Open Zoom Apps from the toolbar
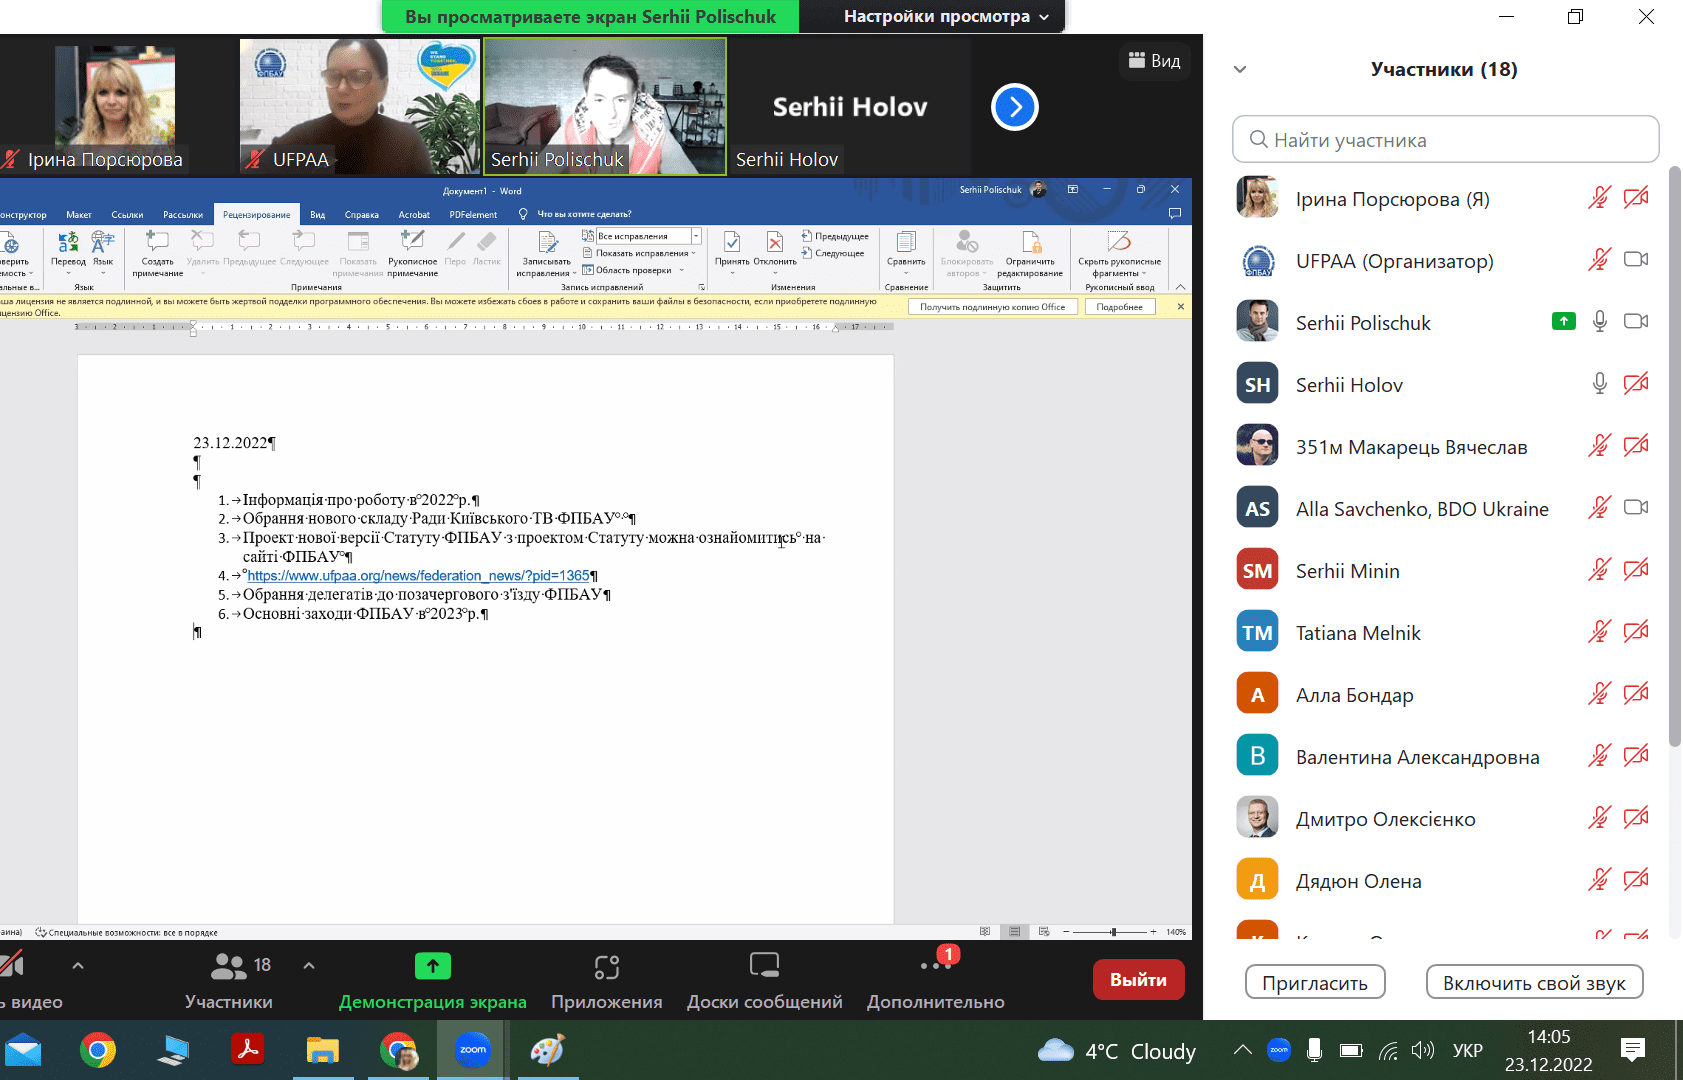Screen dimensions: 1683x1080 click(607, 967)
